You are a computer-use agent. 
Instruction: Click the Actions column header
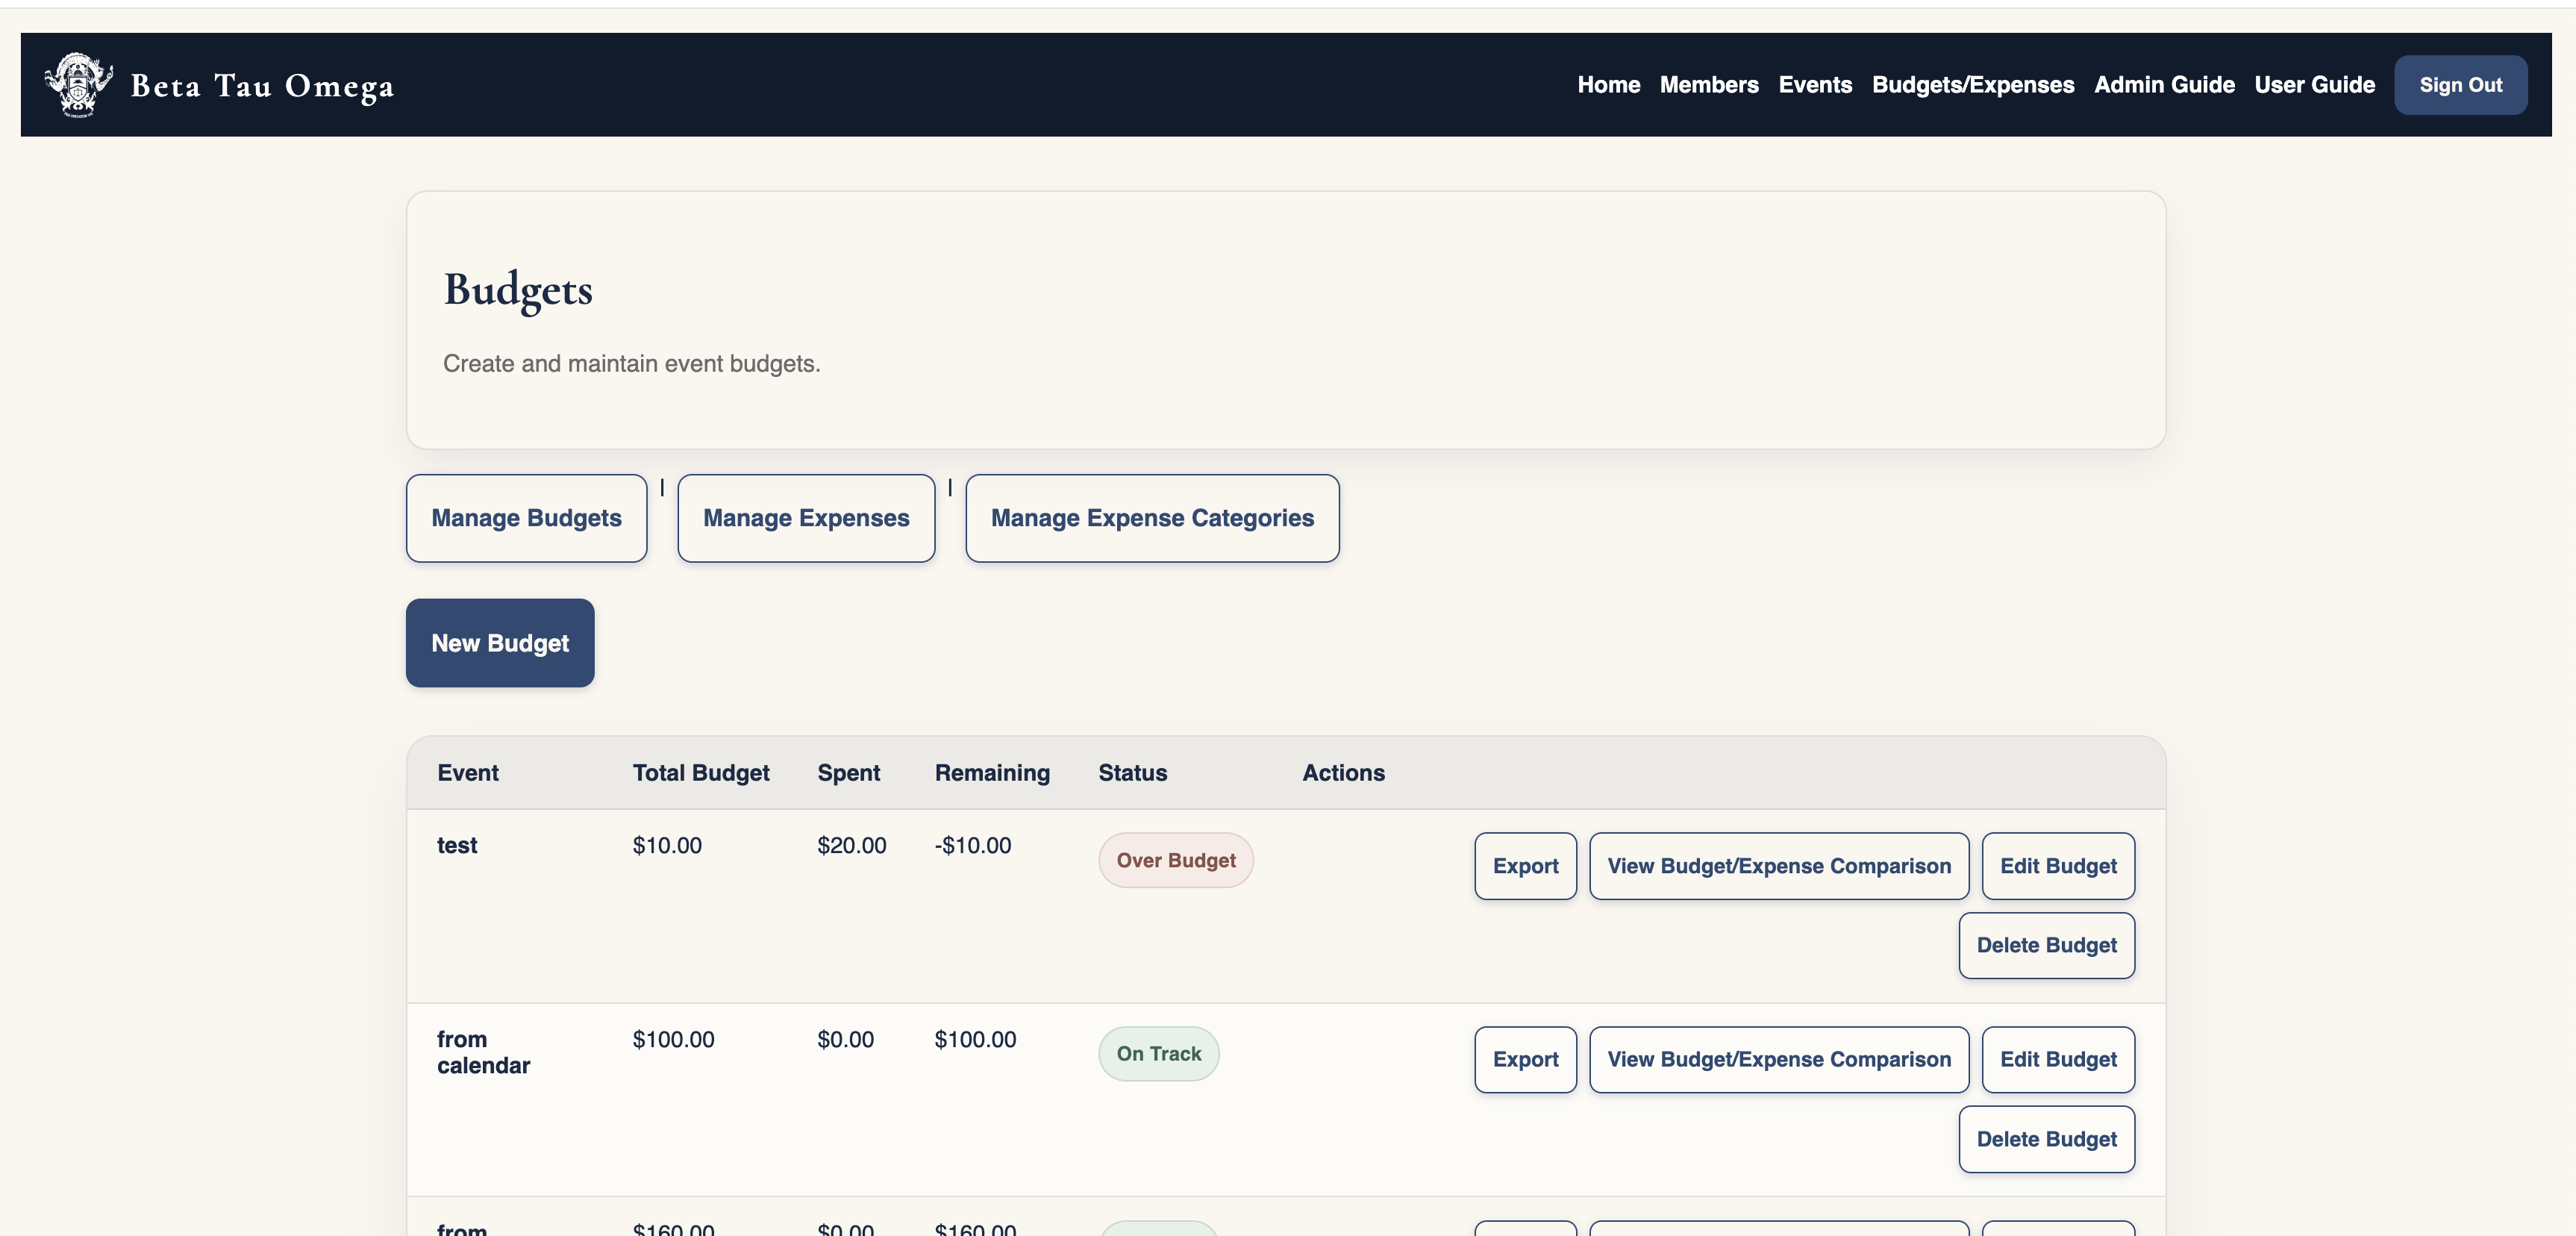pyautogui.click(x=1343, y=773)
